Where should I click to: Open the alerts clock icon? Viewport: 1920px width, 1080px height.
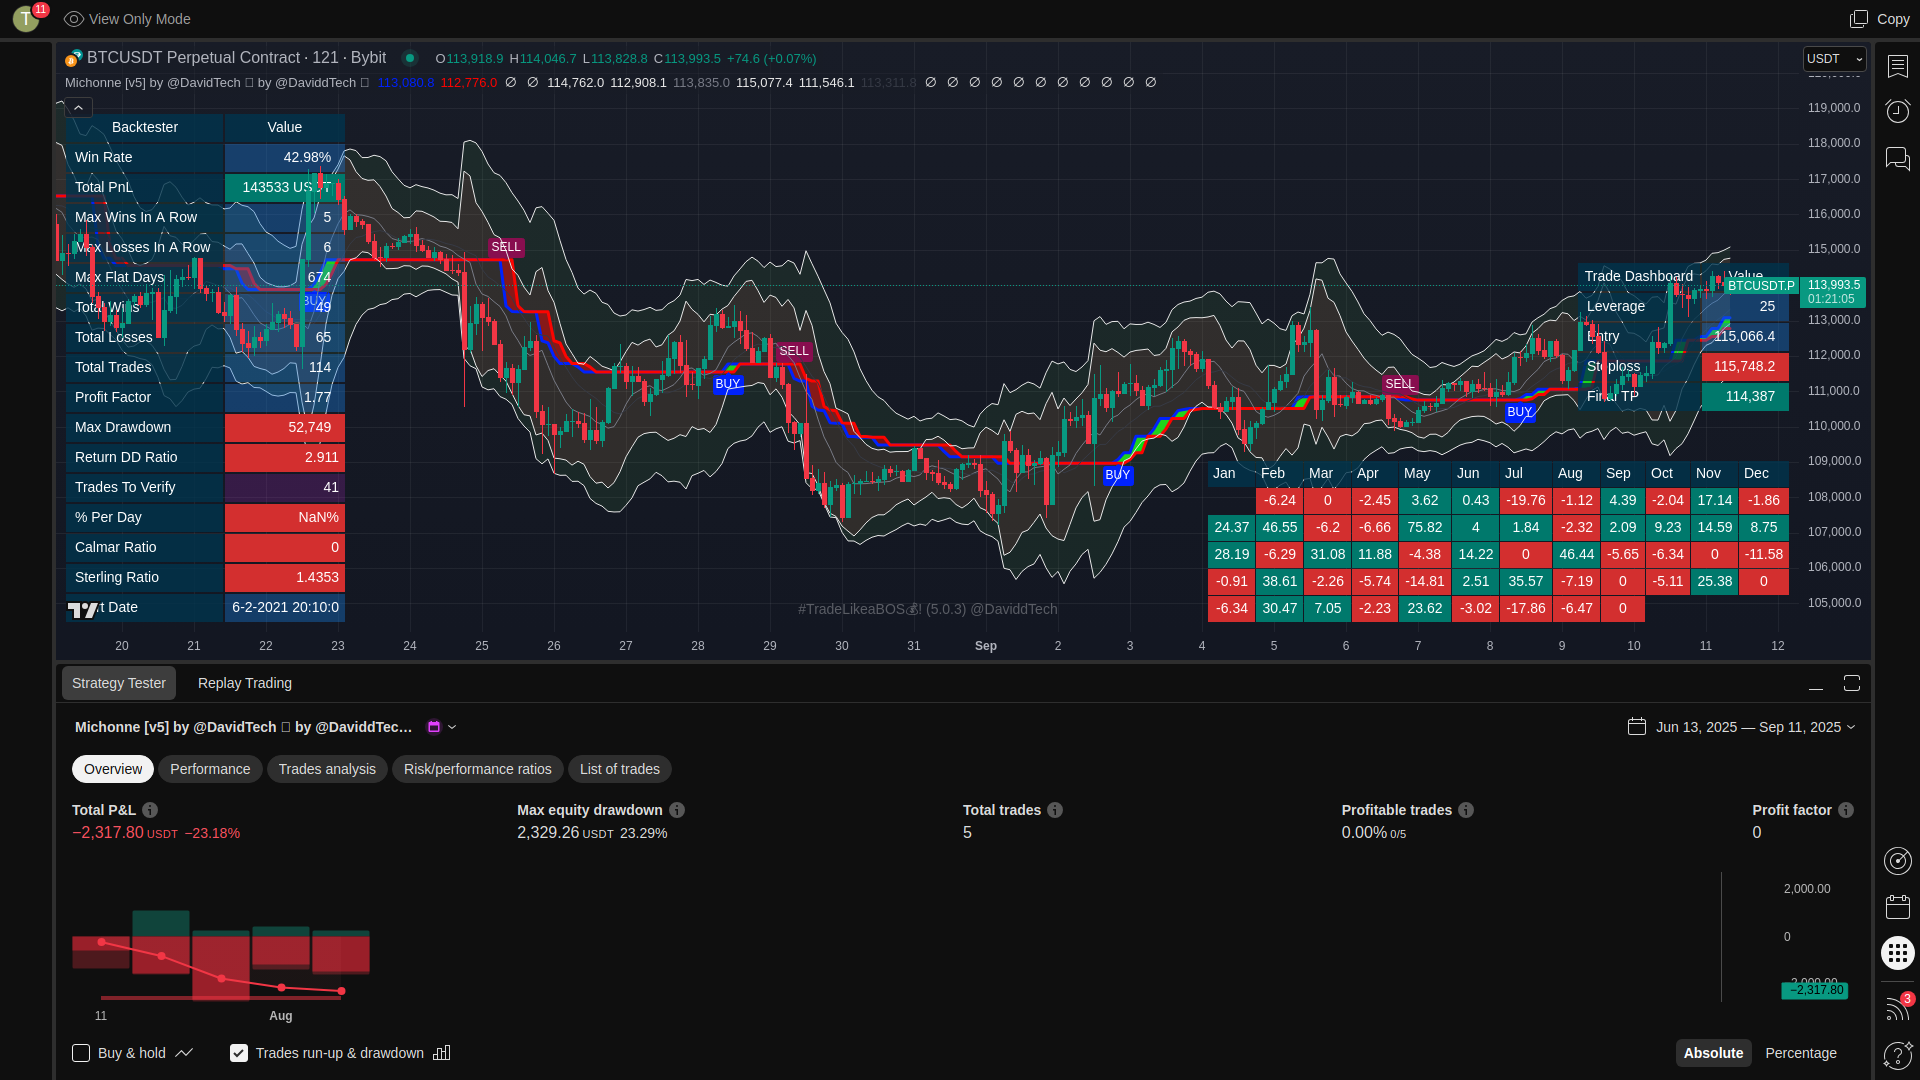click(1897, 111)
